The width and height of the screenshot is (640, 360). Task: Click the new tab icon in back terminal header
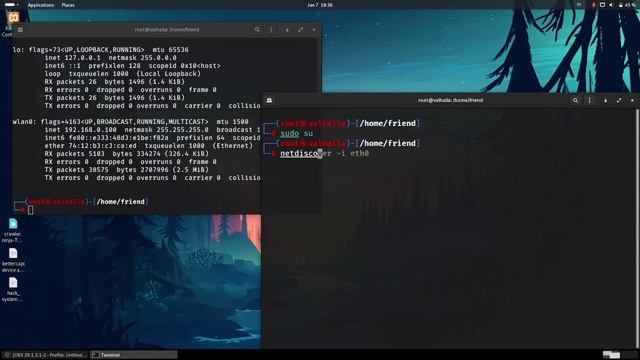pyautogui.click(x=20, y=30)
